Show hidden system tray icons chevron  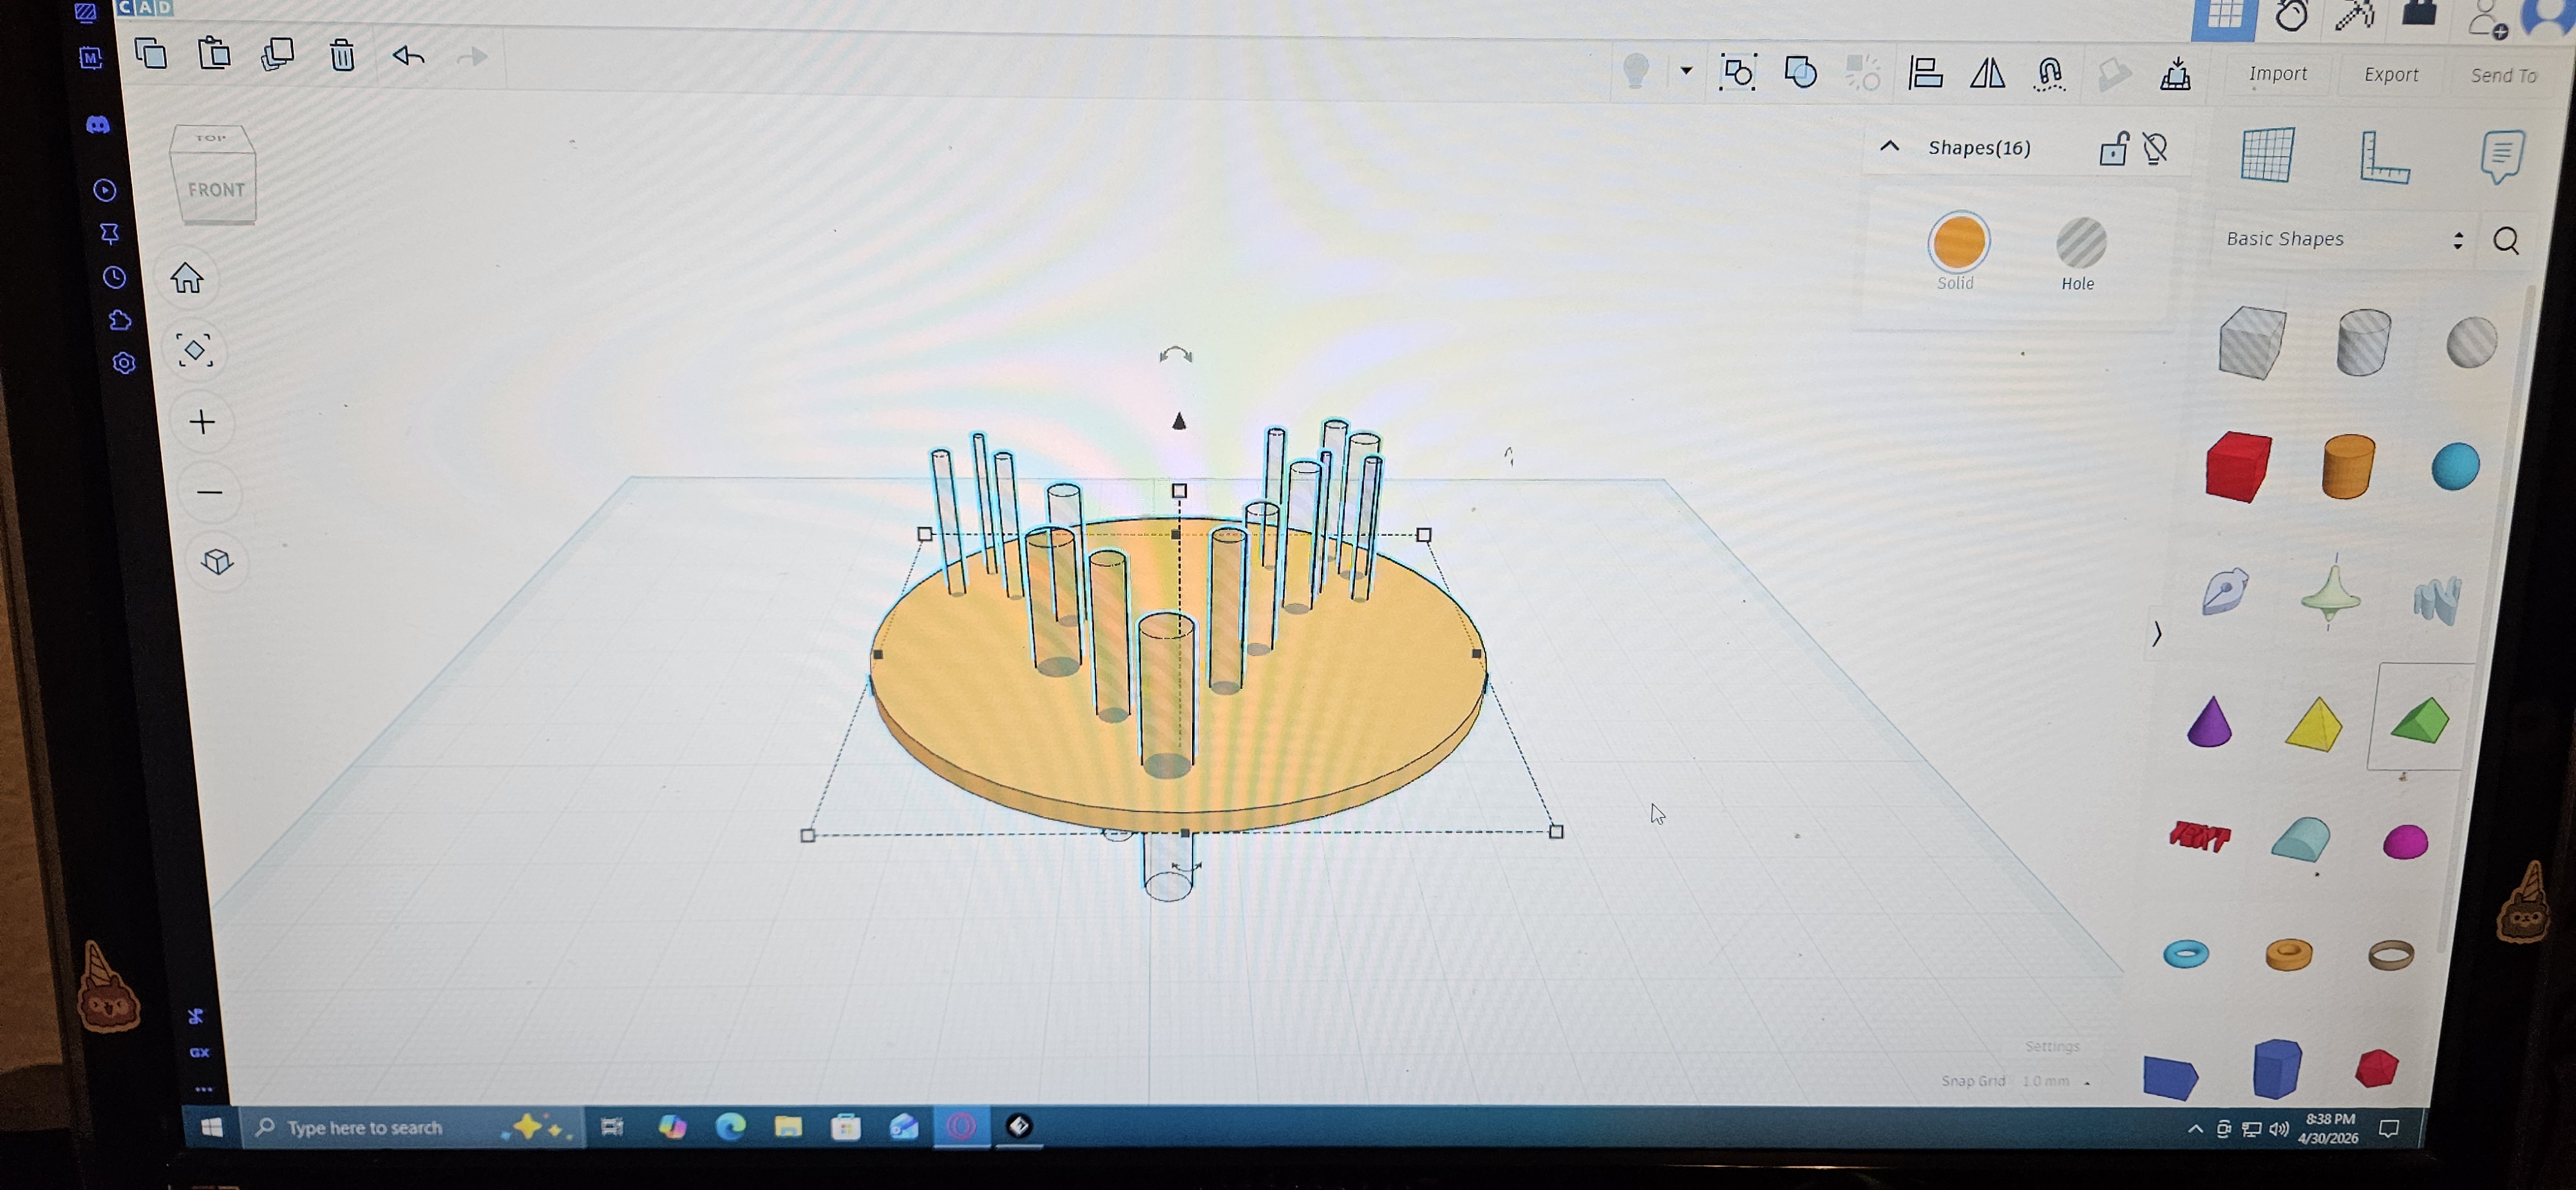(x=2195, y=1129)
